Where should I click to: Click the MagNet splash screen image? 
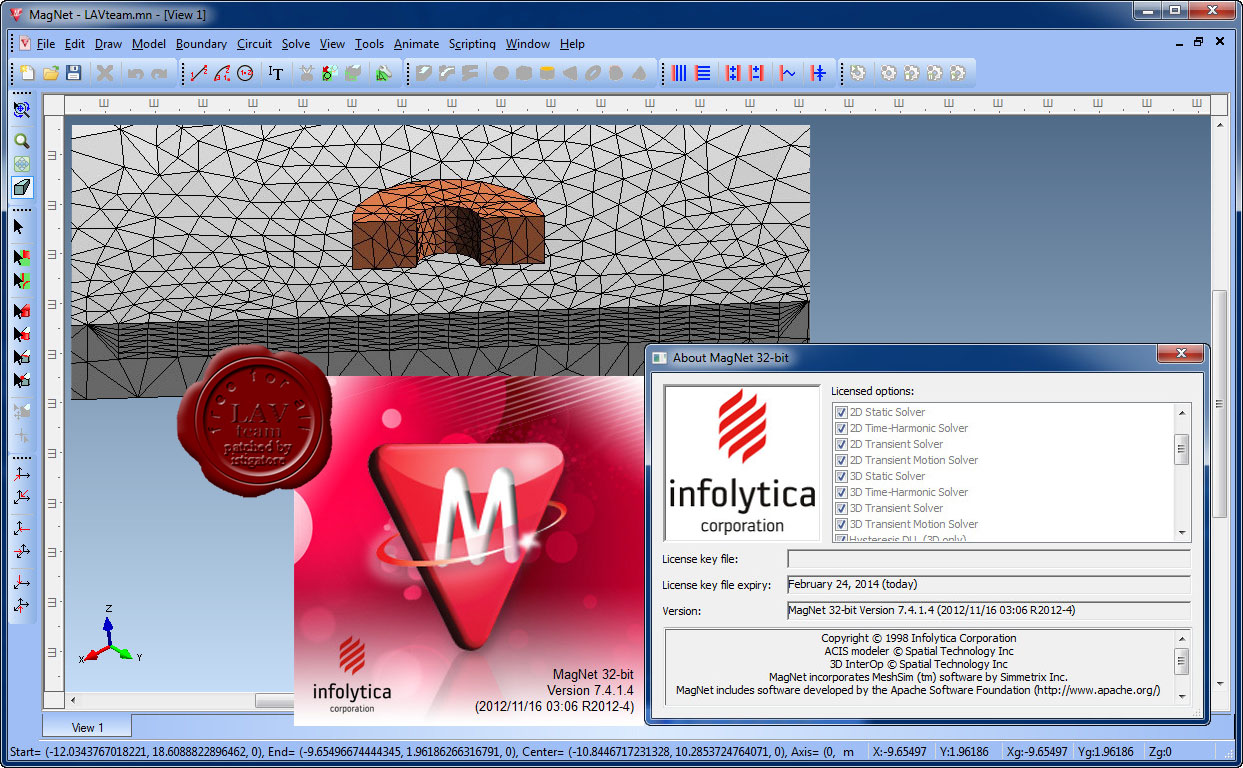point(468,550)
